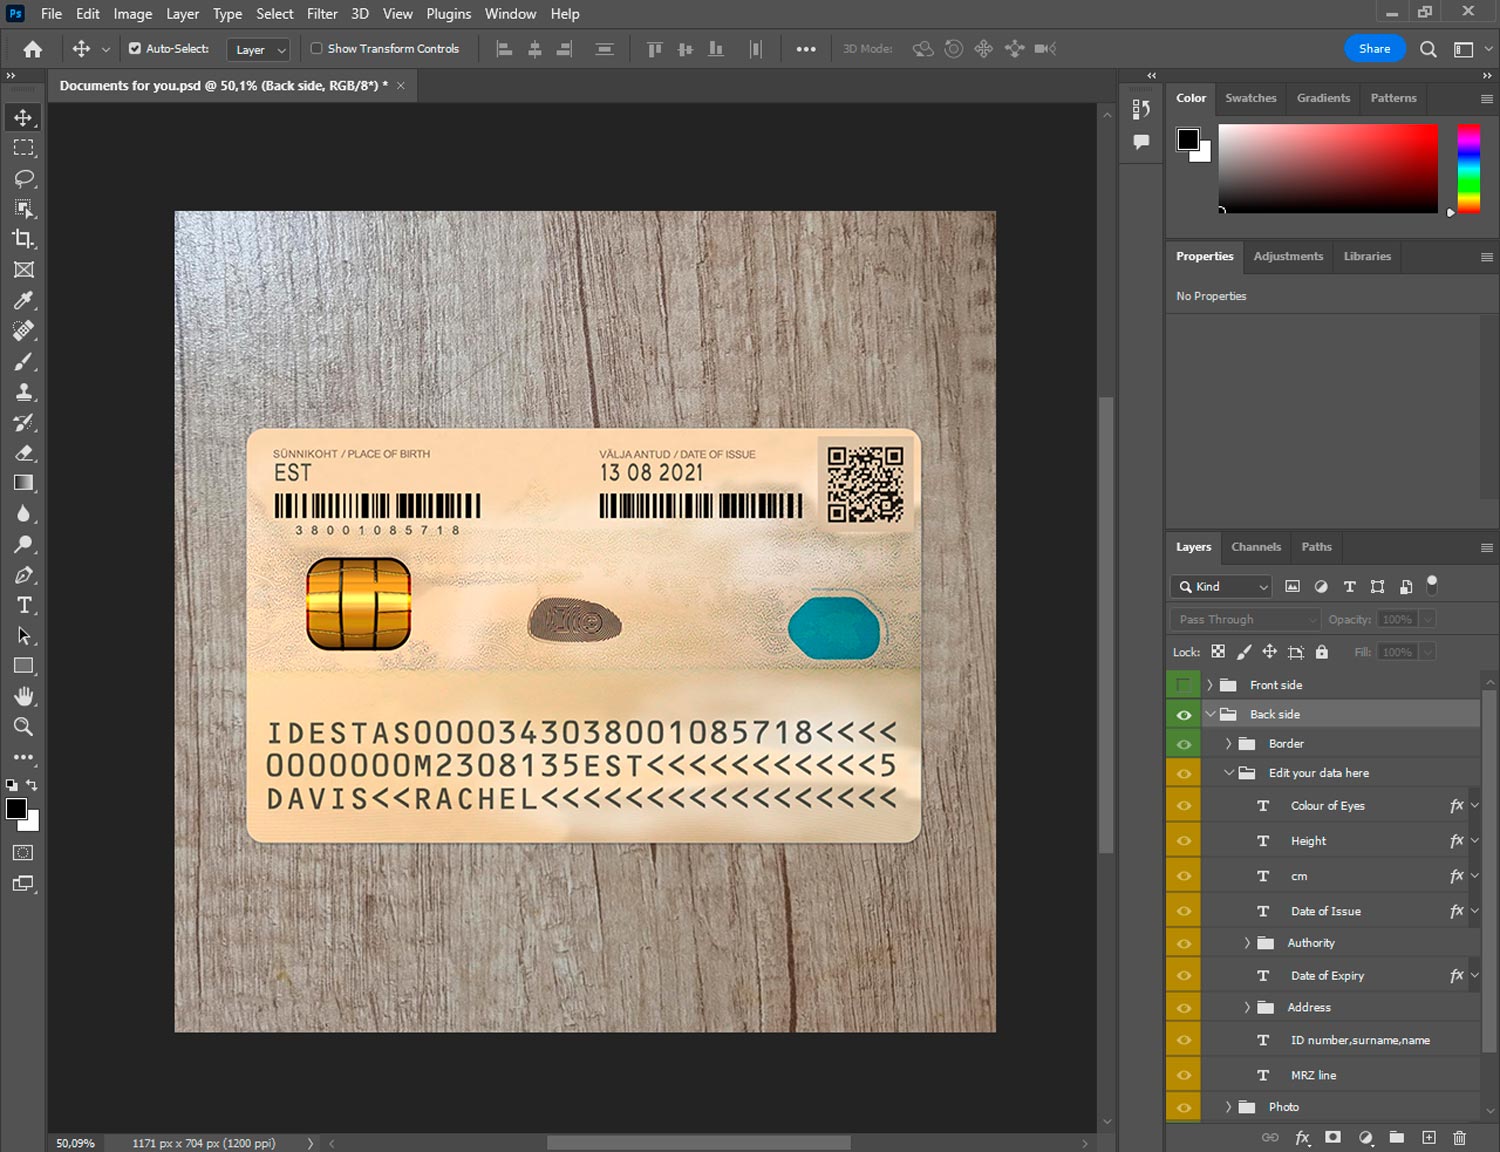
Task: Uncheck the Auto-Select checkbox
Action: 135,48
